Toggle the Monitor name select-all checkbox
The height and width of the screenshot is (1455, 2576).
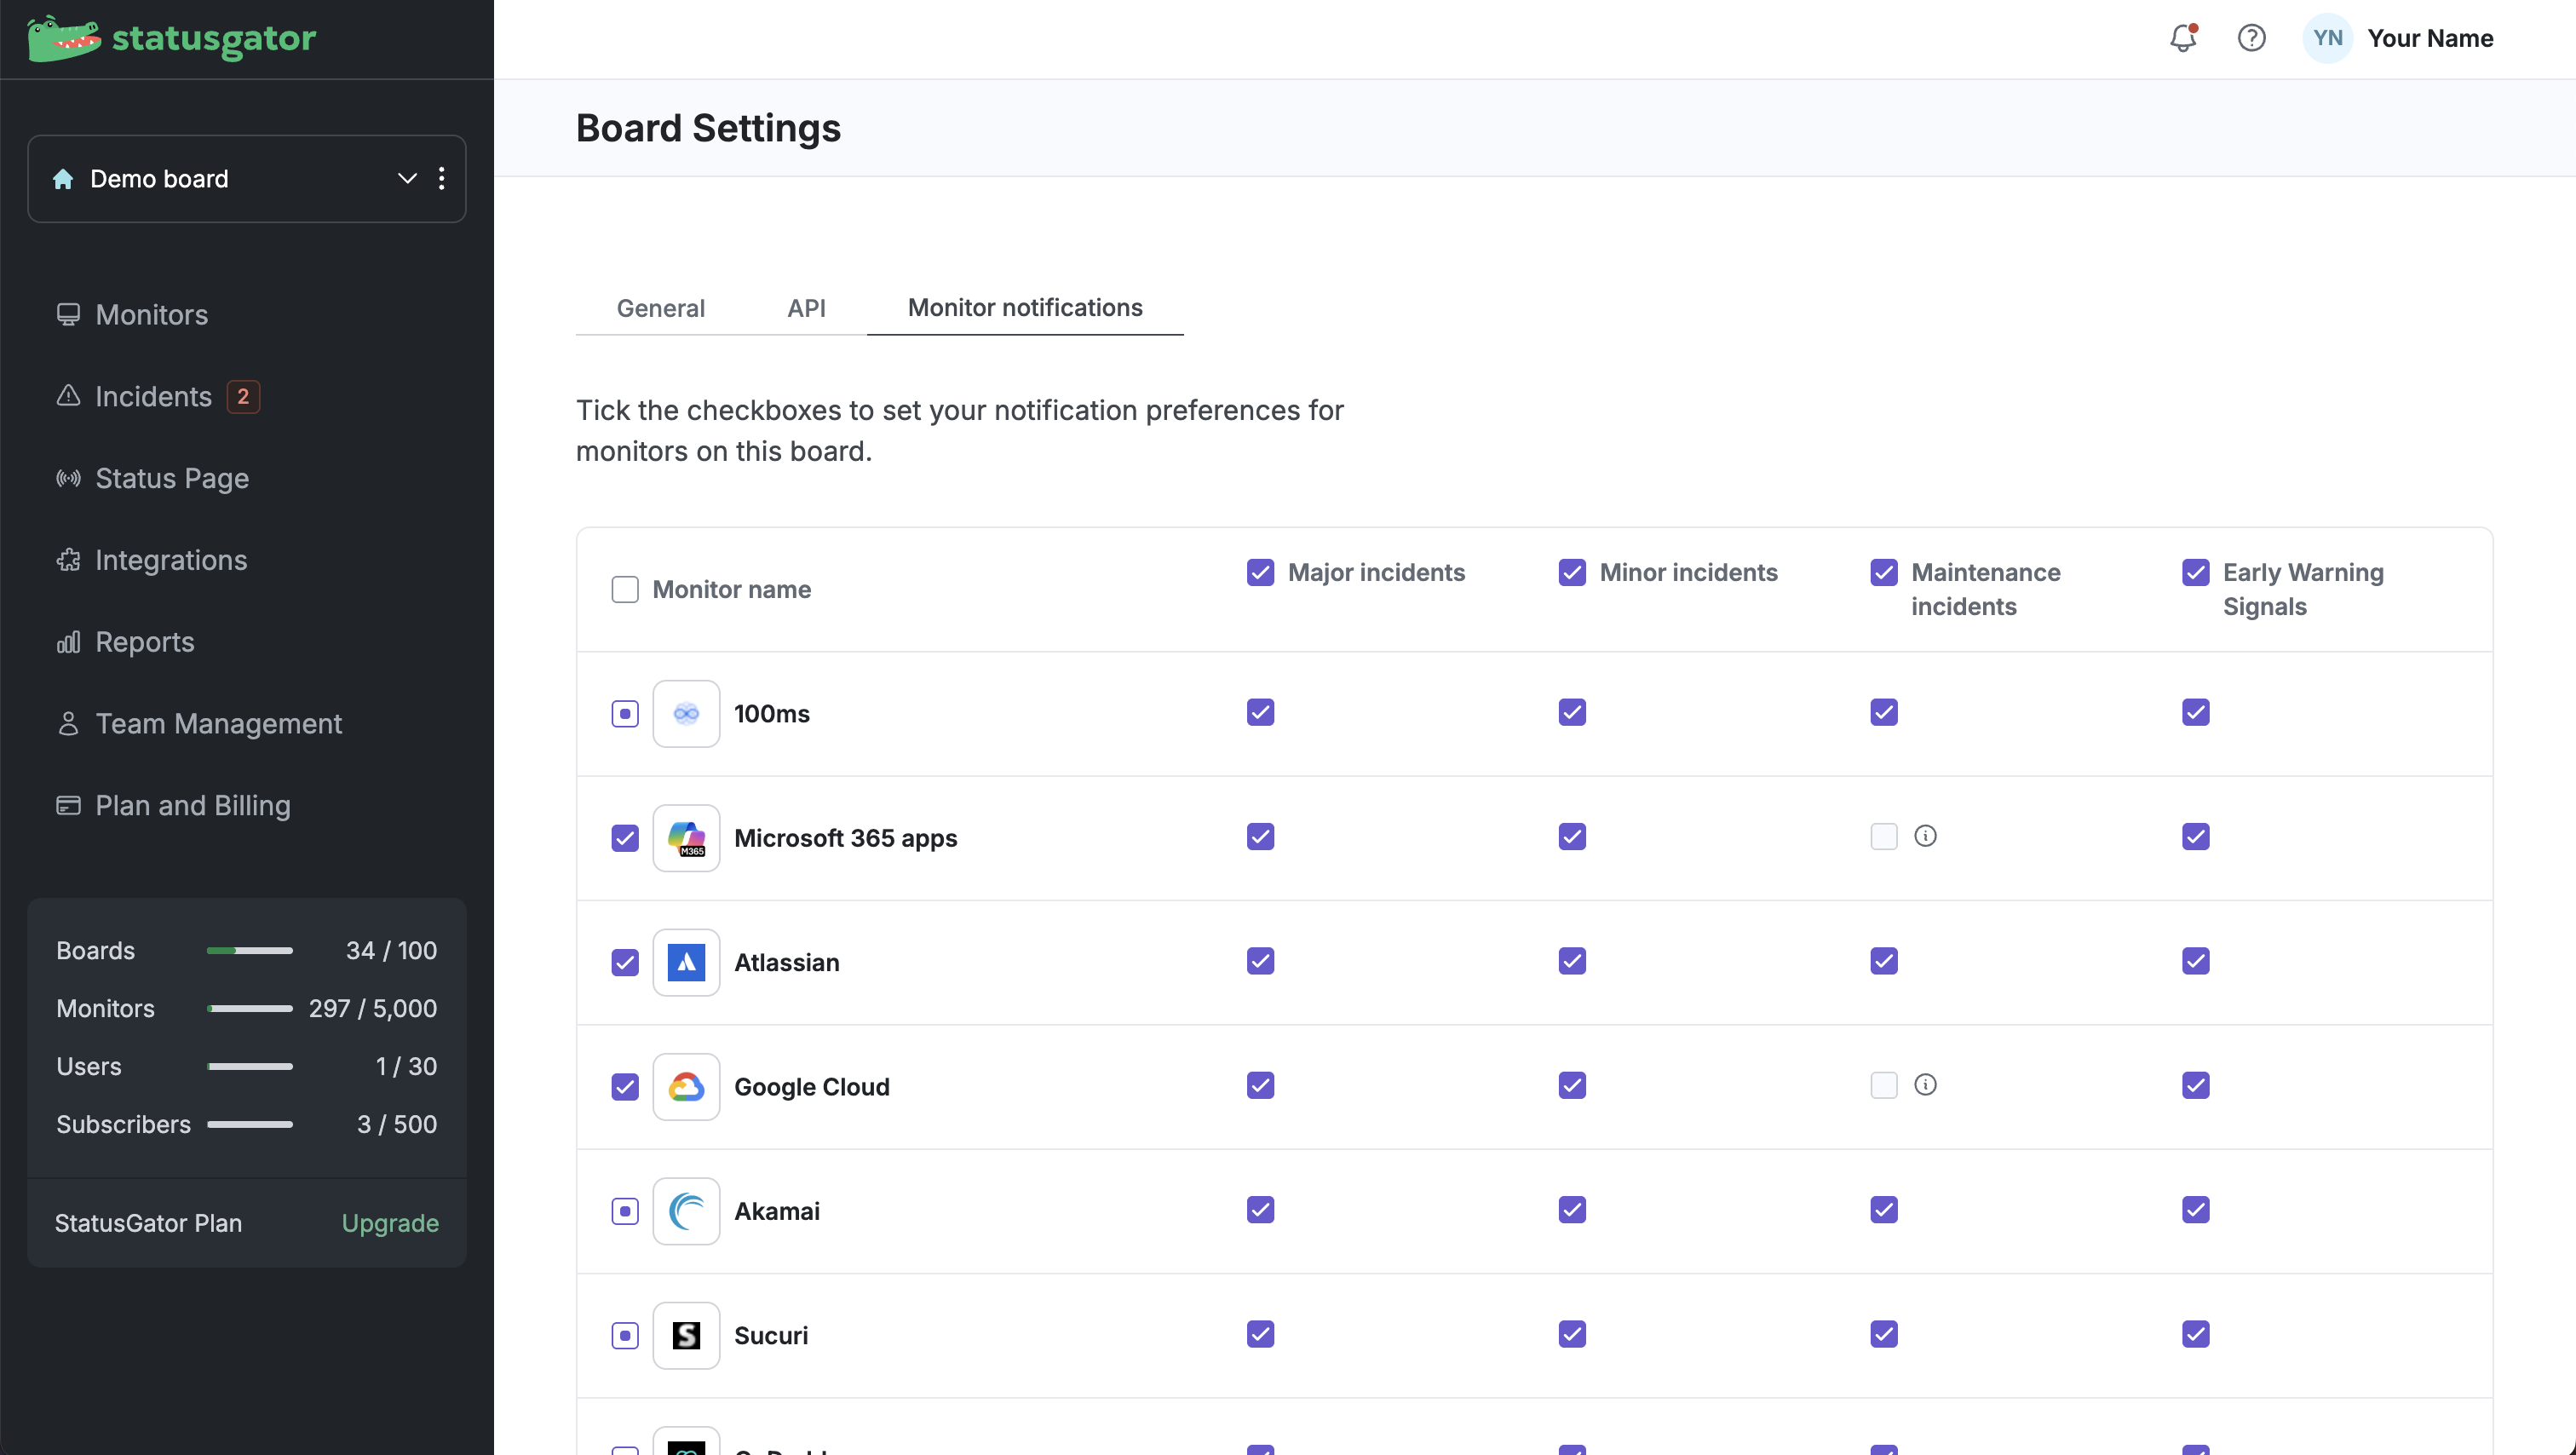click(625, 589)
